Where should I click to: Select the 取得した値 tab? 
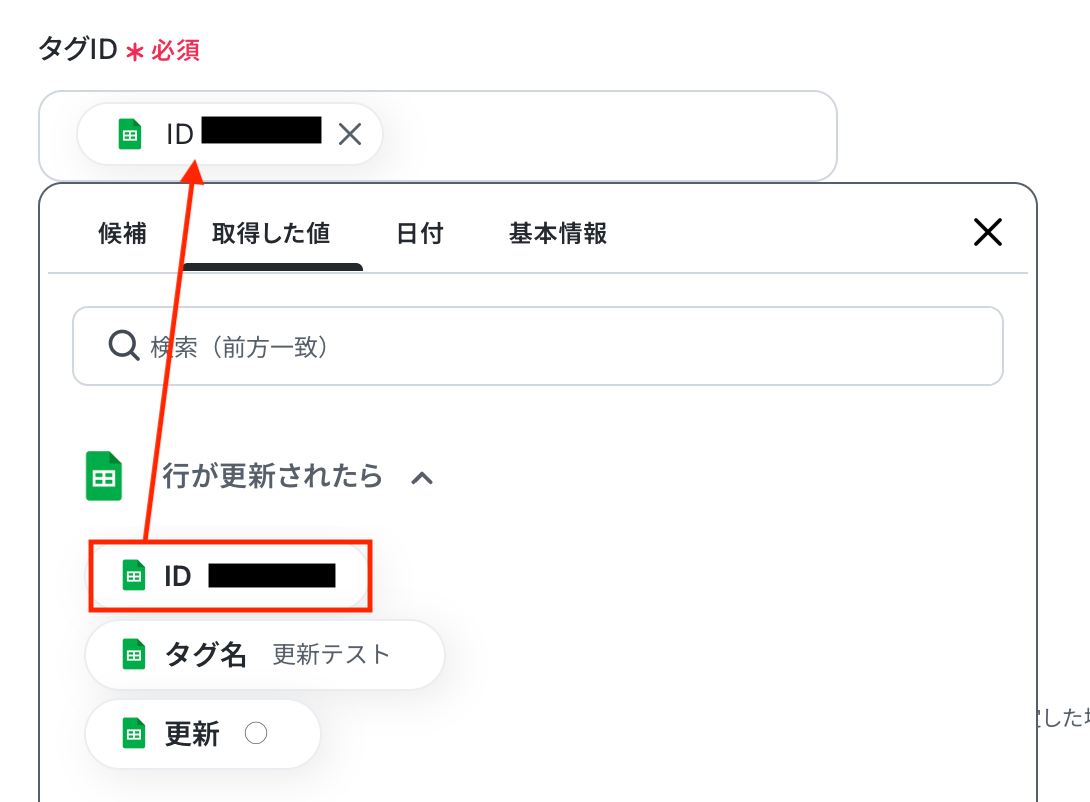[x=271, y=234]
